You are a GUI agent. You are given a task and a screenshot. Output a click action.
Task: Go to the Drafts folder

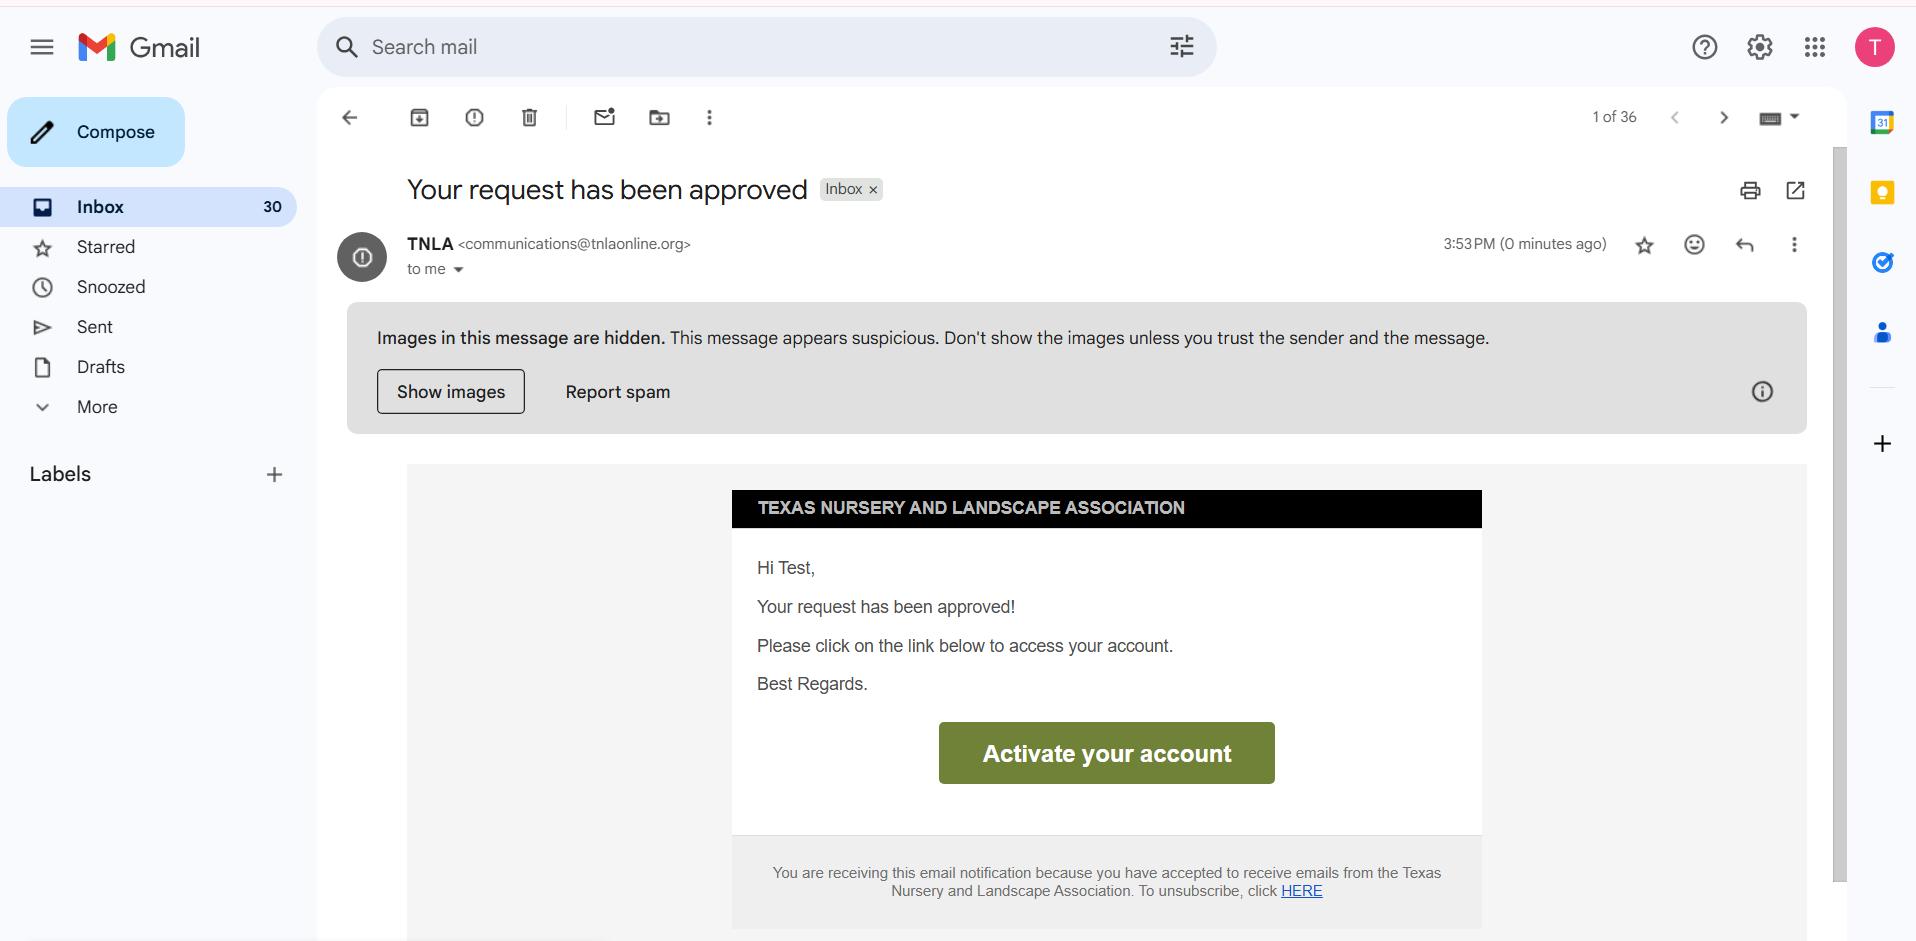coord(101,367)
